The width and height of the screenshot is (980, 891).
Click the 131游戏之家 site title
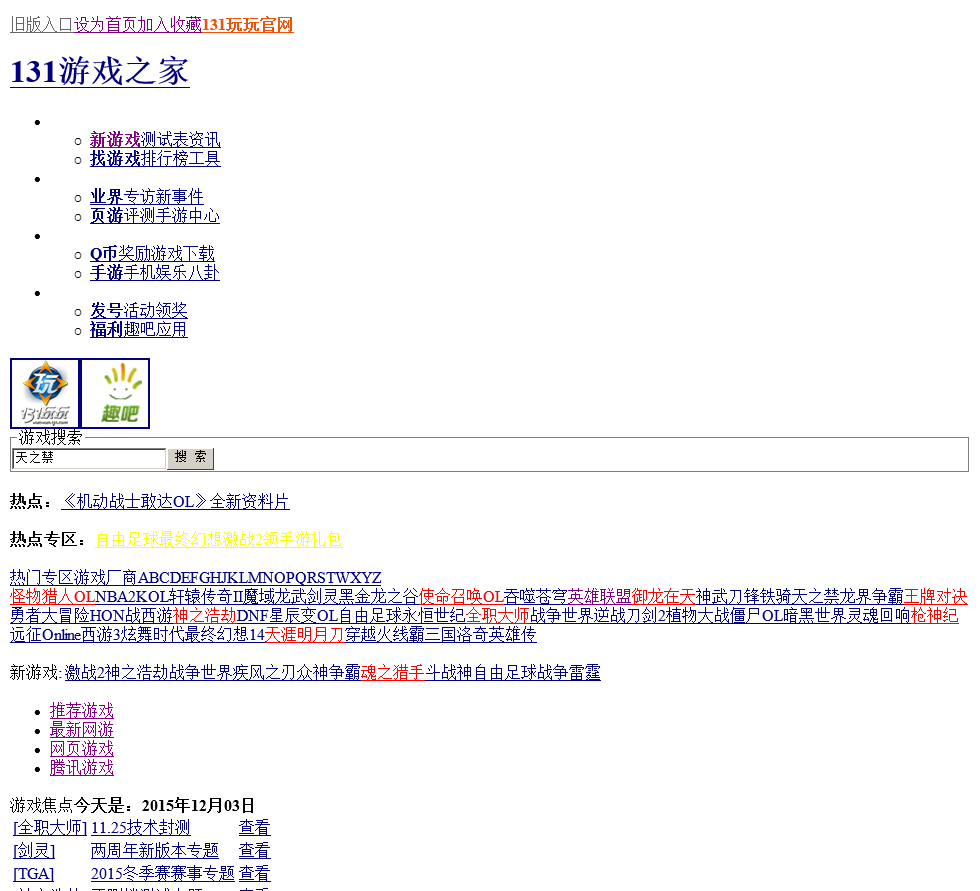pos(100,71)
